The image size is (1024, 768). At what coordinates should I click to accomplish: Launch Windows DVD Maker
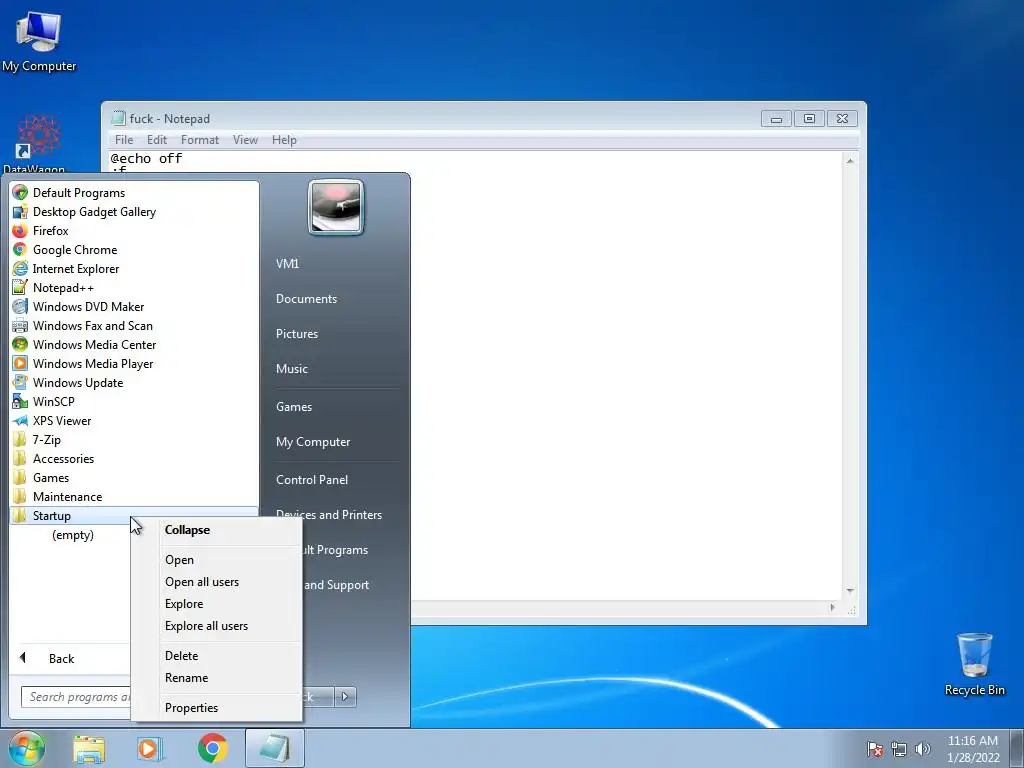(134, 306)
